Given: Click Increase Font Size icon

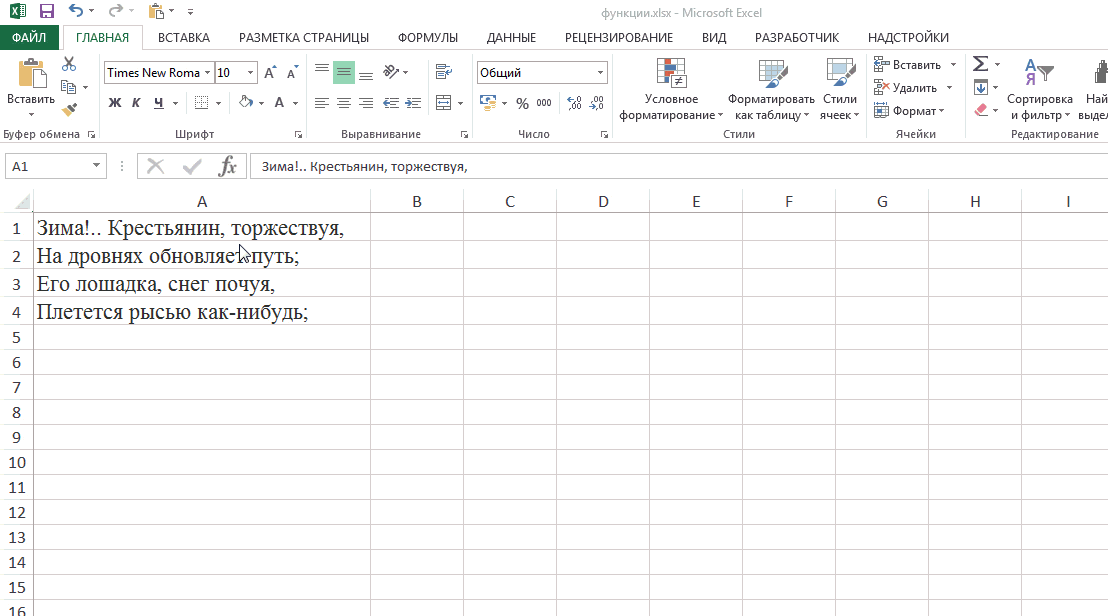Looking at the screenshot, I should pyautogui.click(x=270, y=73).
